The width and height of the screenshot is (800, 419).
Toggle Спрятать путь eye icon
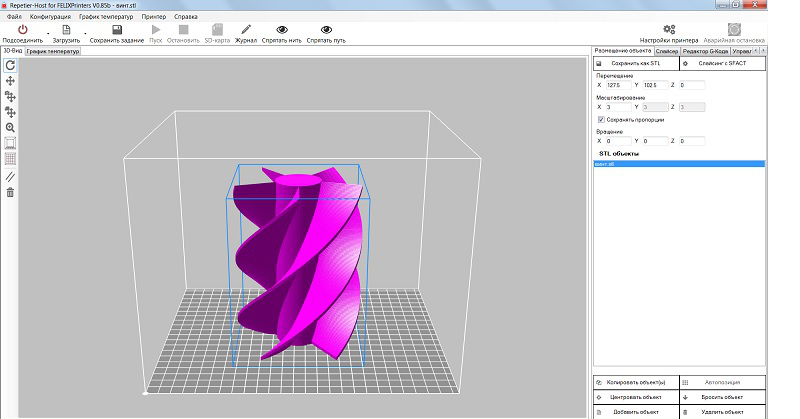coord(326,30)
